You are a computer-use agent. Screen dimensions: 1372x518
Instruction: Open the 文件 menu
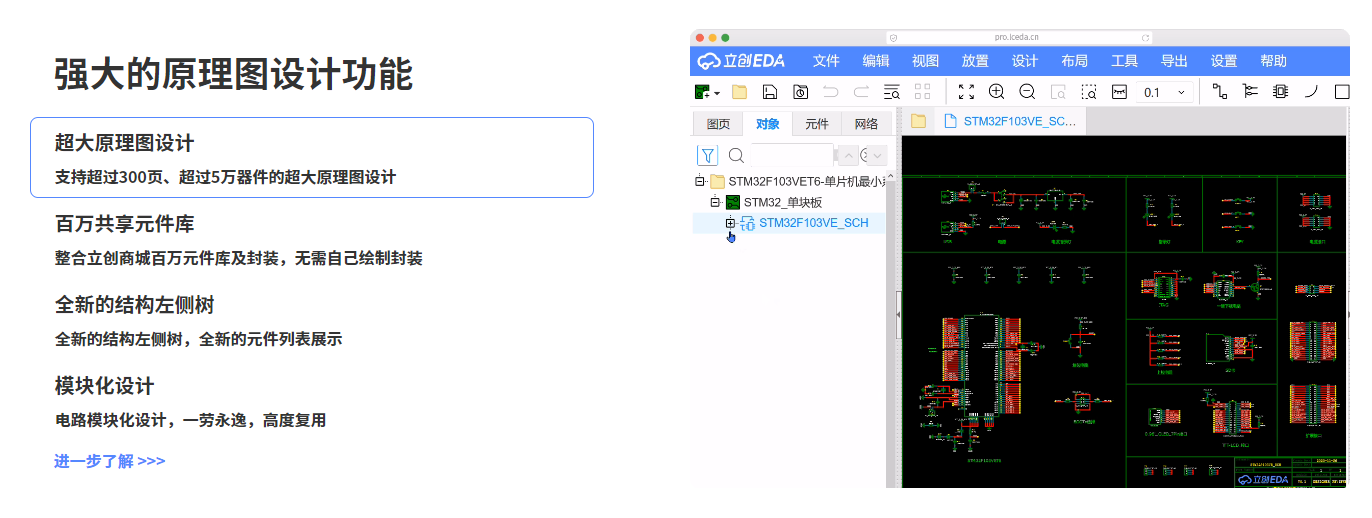(826, 61)
